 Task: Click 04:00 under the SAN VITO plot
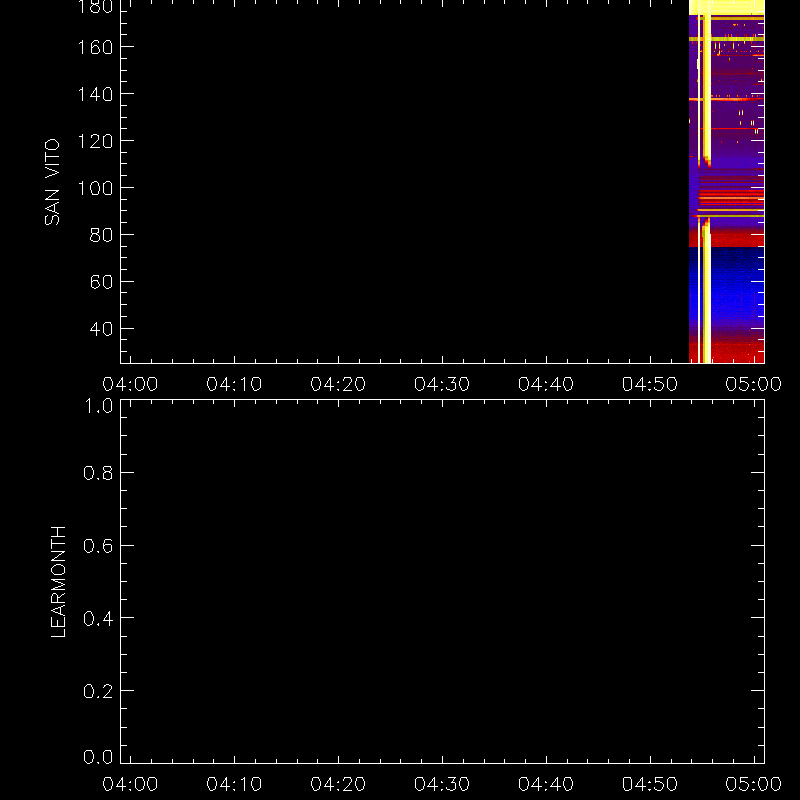[130, 384]
